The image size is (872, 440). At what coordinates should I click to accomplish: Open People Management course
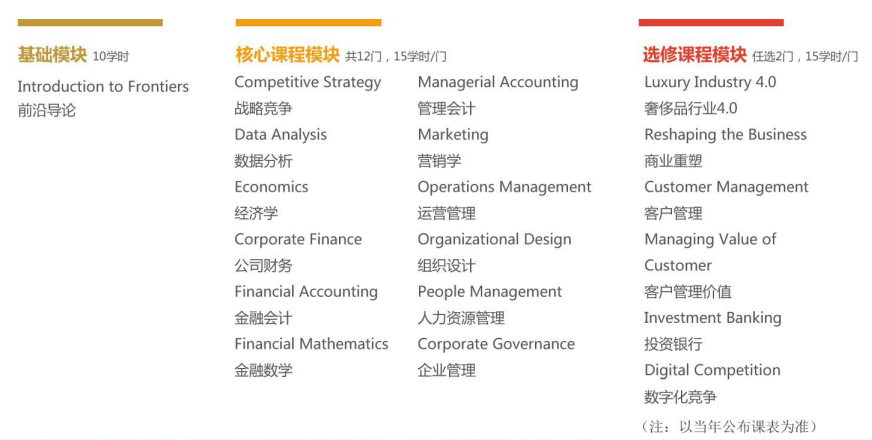490,292
